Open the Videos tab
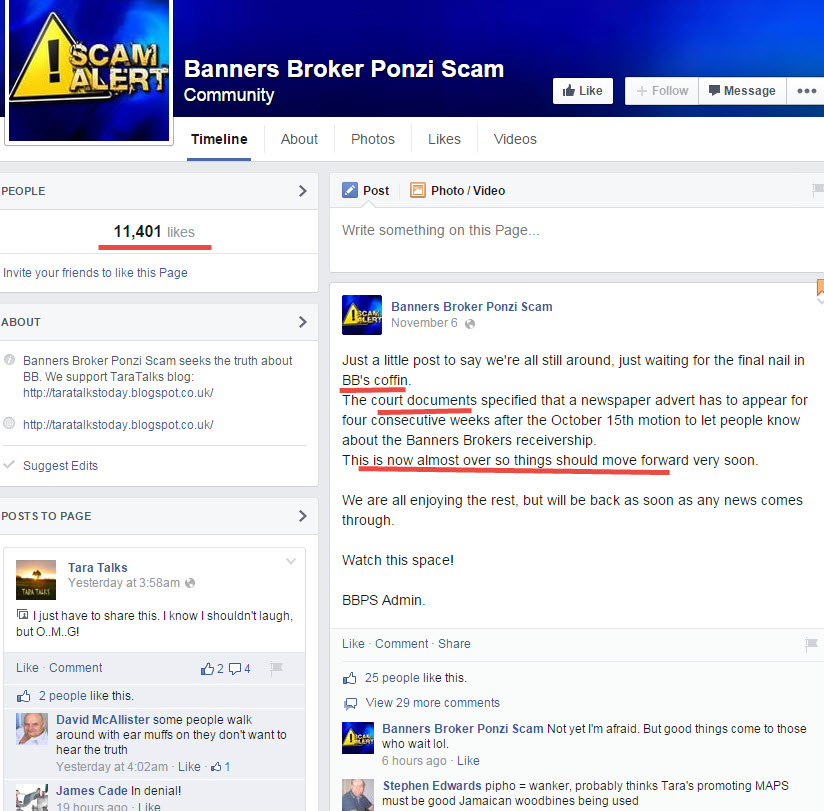824x811 pixels. pyautogui.click(x=515, y=139)
